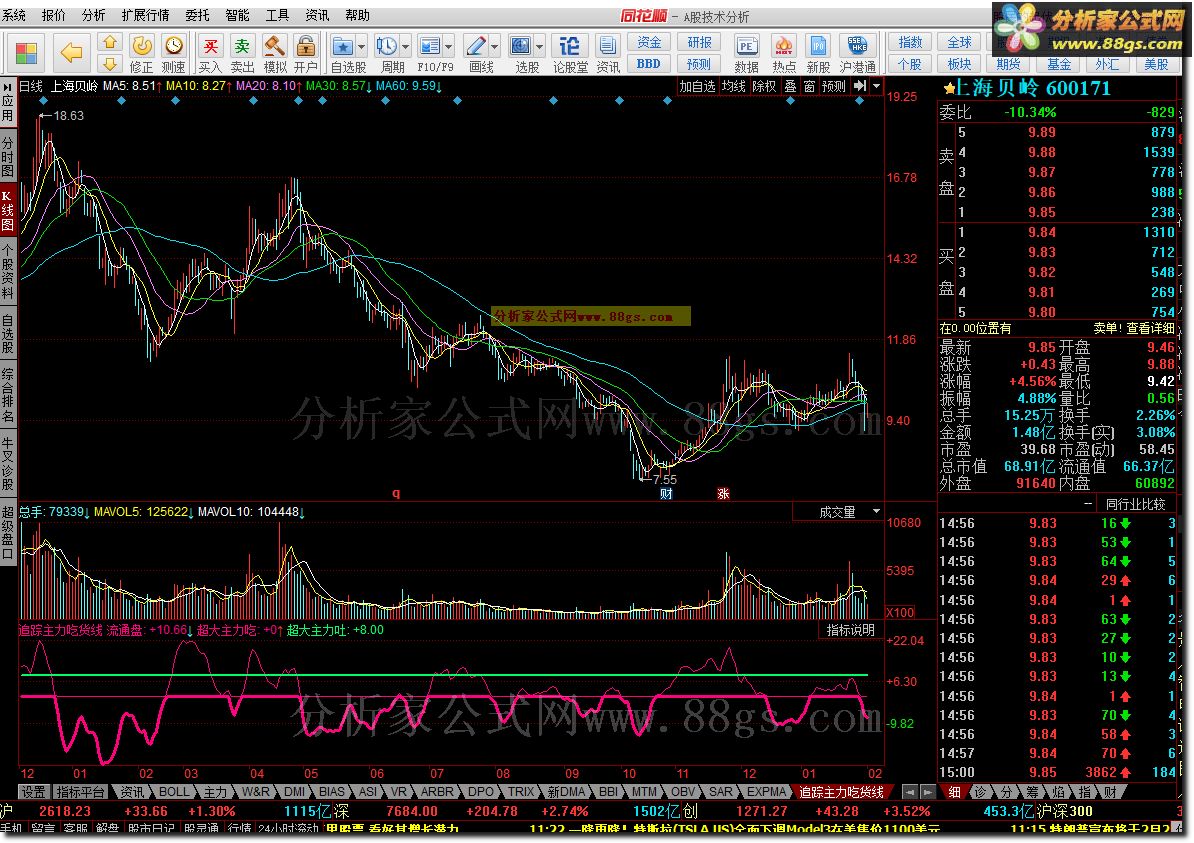The image size is (1194, 843).
Task: Expand the 自选股 dropdown arrow
Action: [361, 46]
